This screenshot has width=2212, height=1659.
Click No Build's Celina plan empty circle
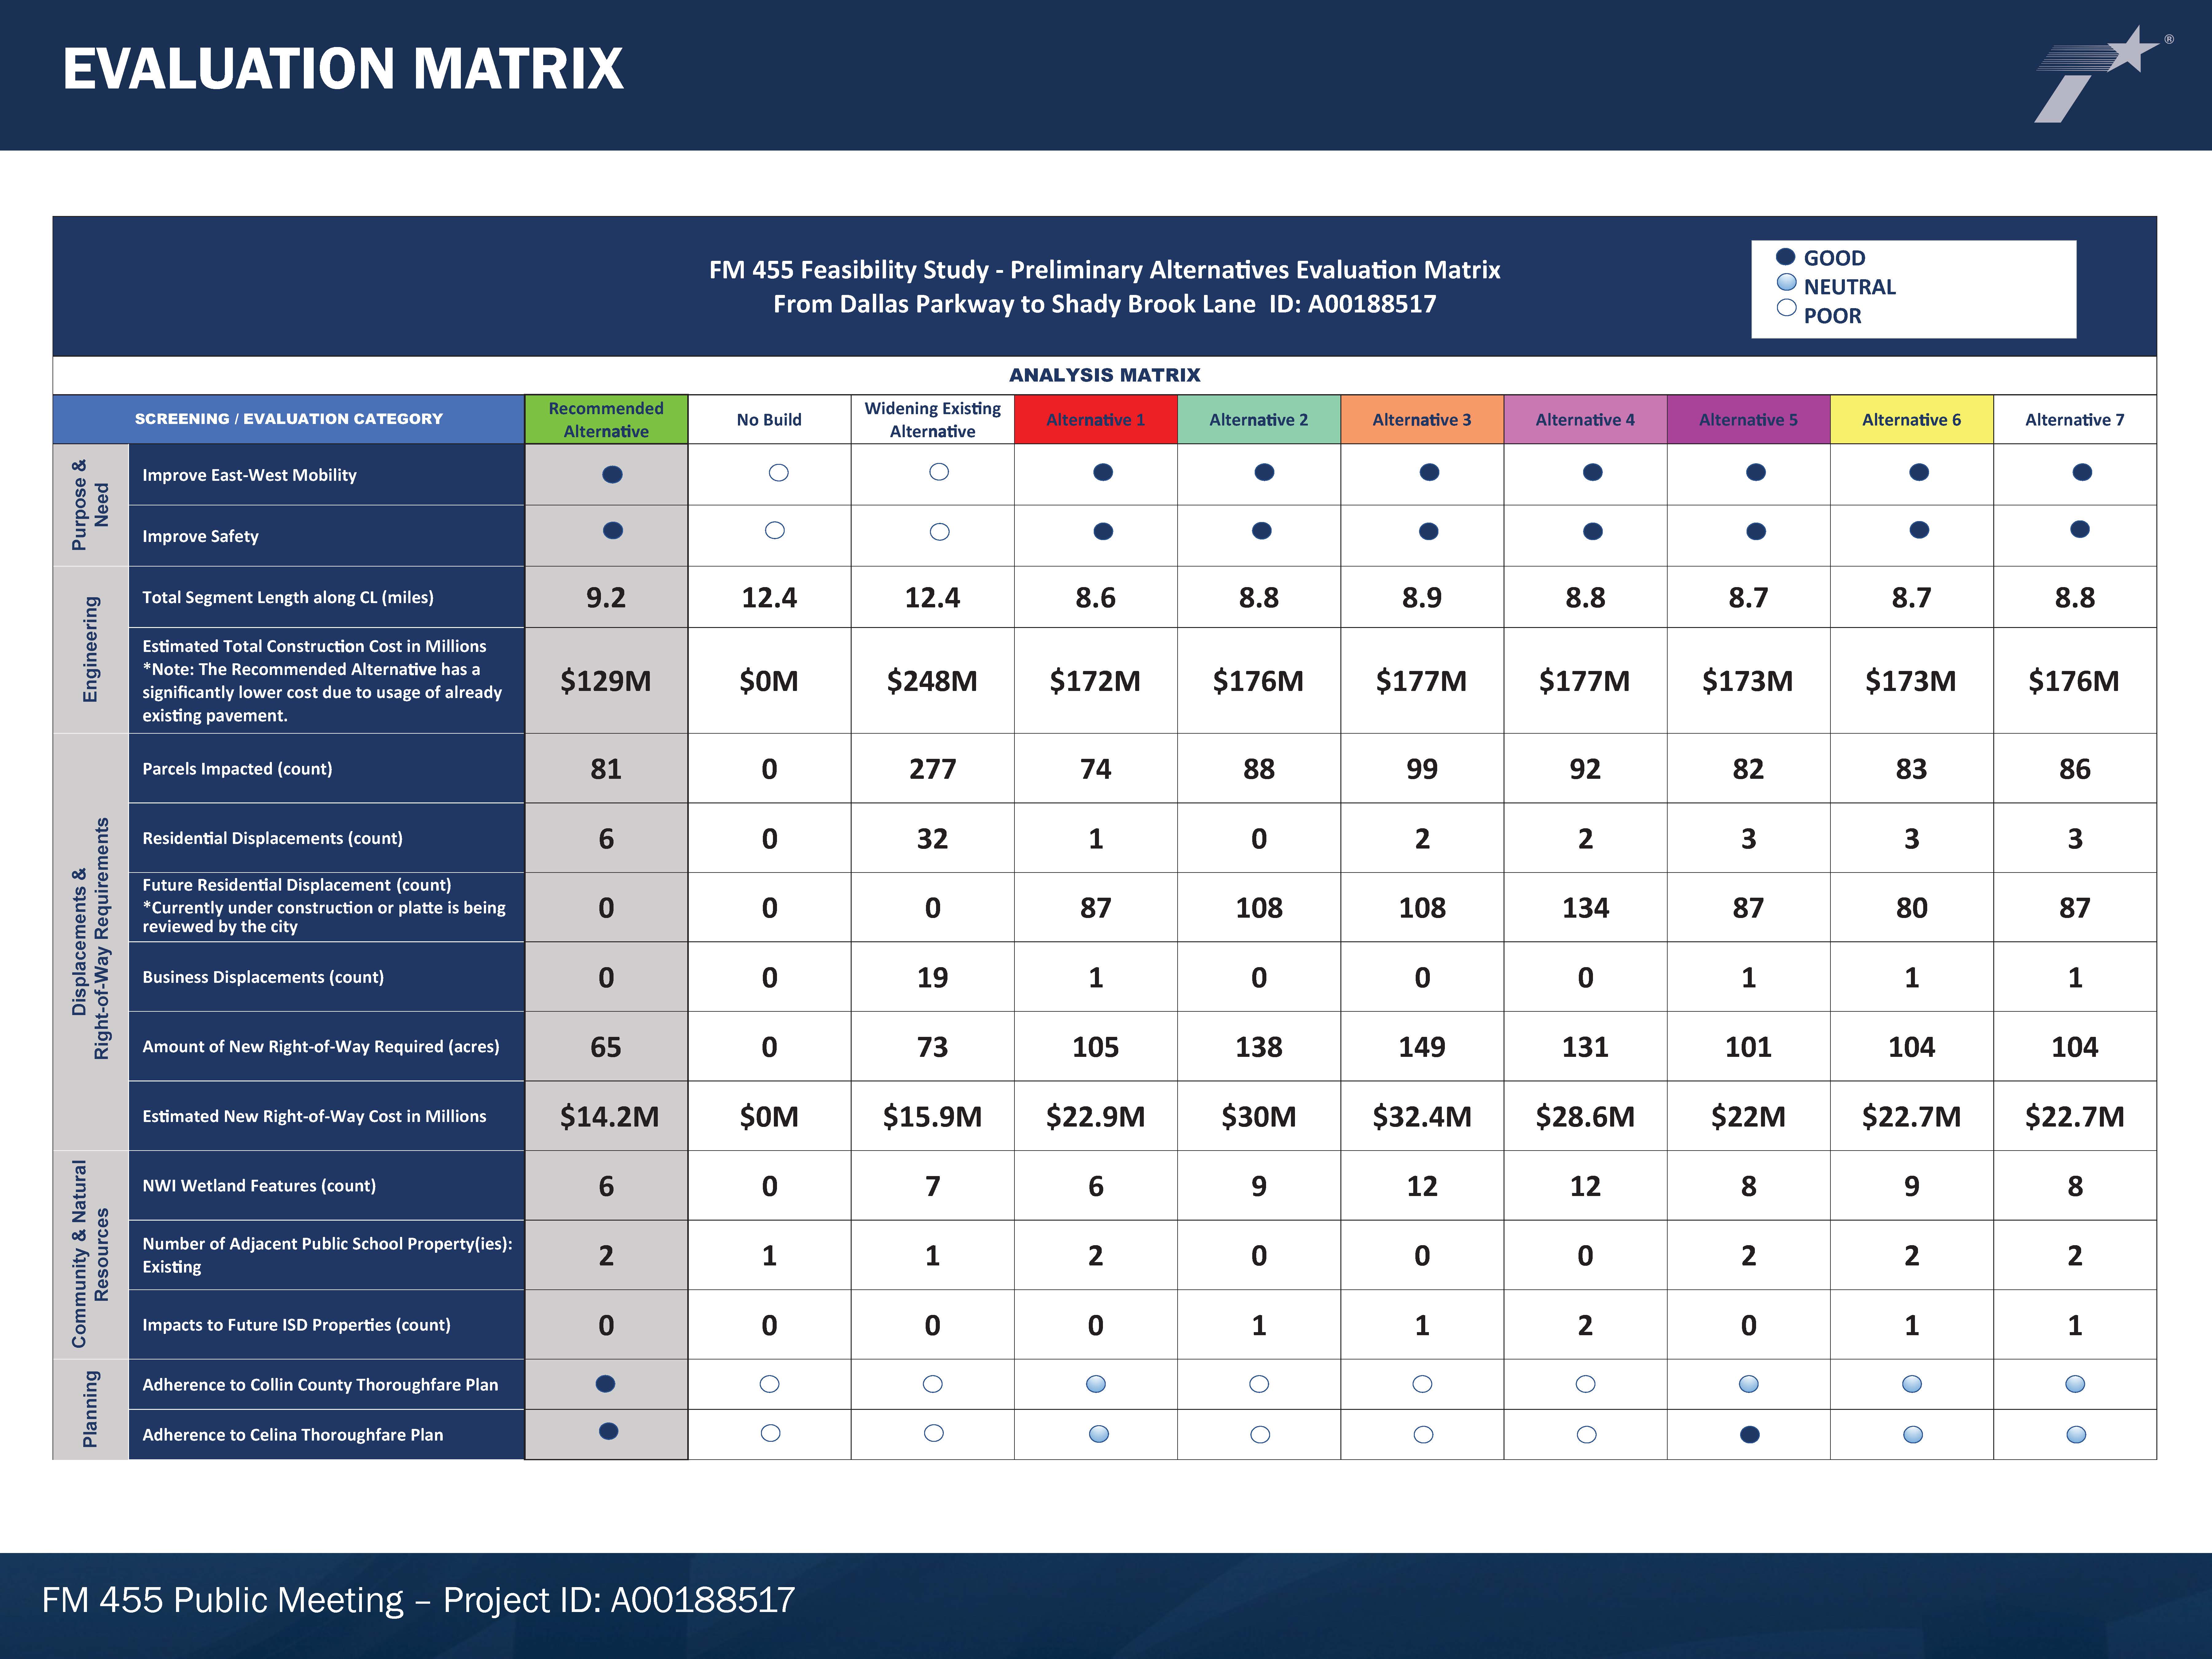coord(770,1433)
